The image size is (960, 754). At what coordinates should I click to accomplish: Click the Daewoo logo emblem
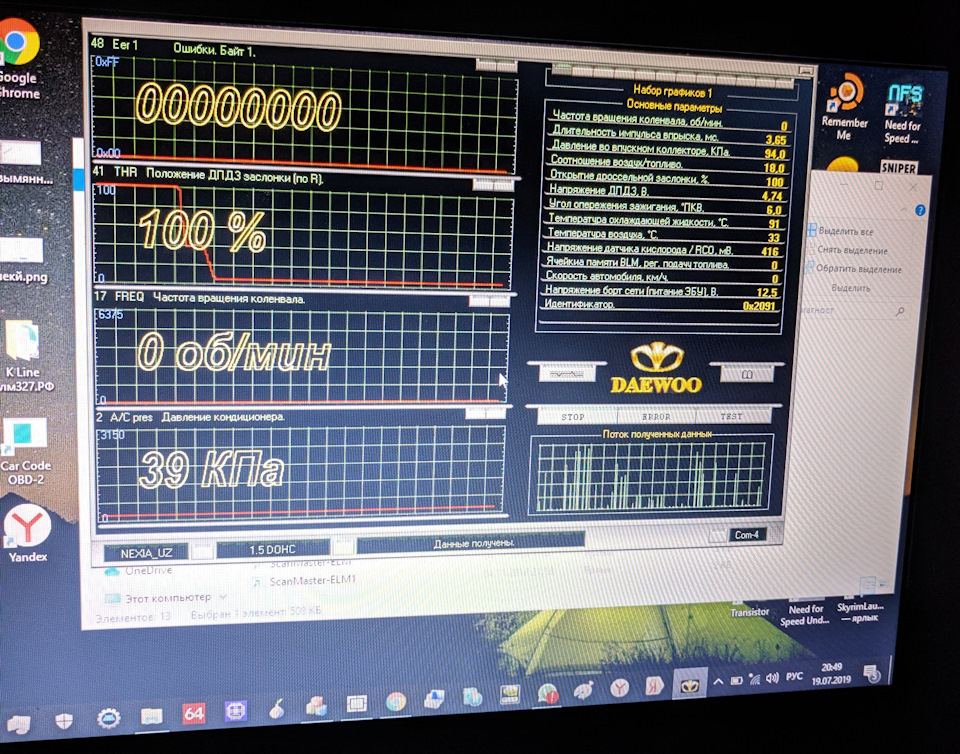point(656,368)
